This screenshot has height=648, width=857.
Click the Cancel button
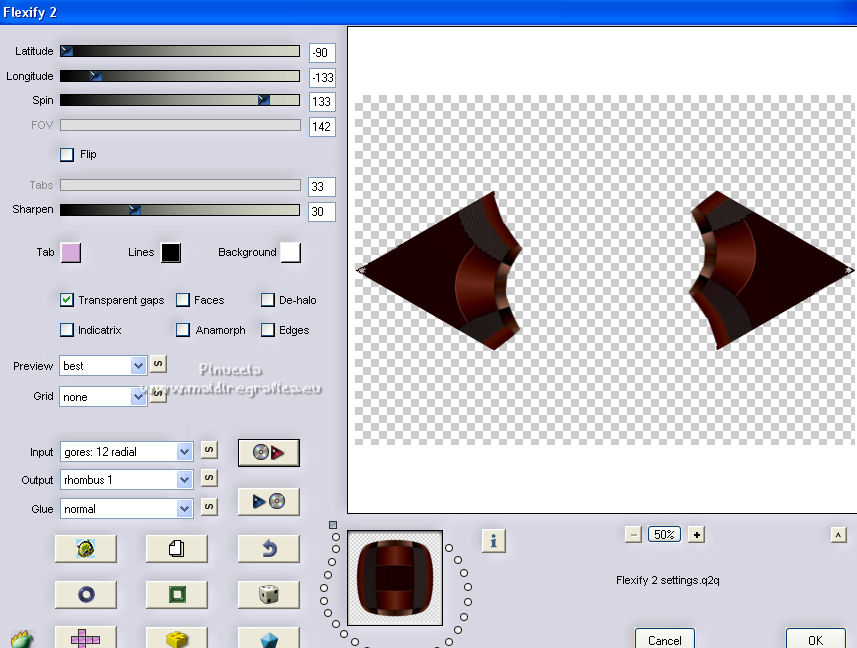[x=665, y=639]
